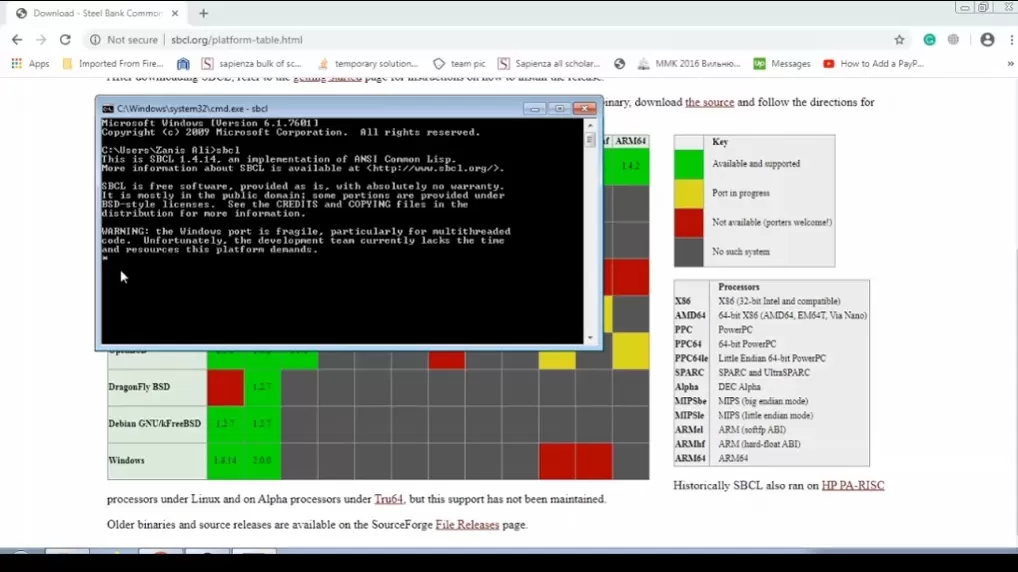Open the Messages bookmark
This screenshot has height=572, width=1018.
[x=781, y=64]
